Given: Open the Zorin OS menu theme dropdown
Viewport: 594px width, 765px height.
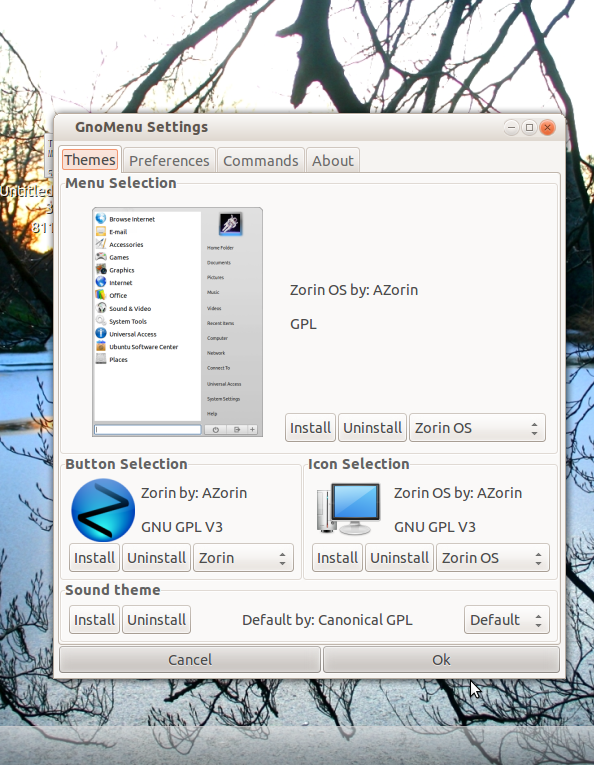Looking at the screenshot, I should [x=477, y=428].
